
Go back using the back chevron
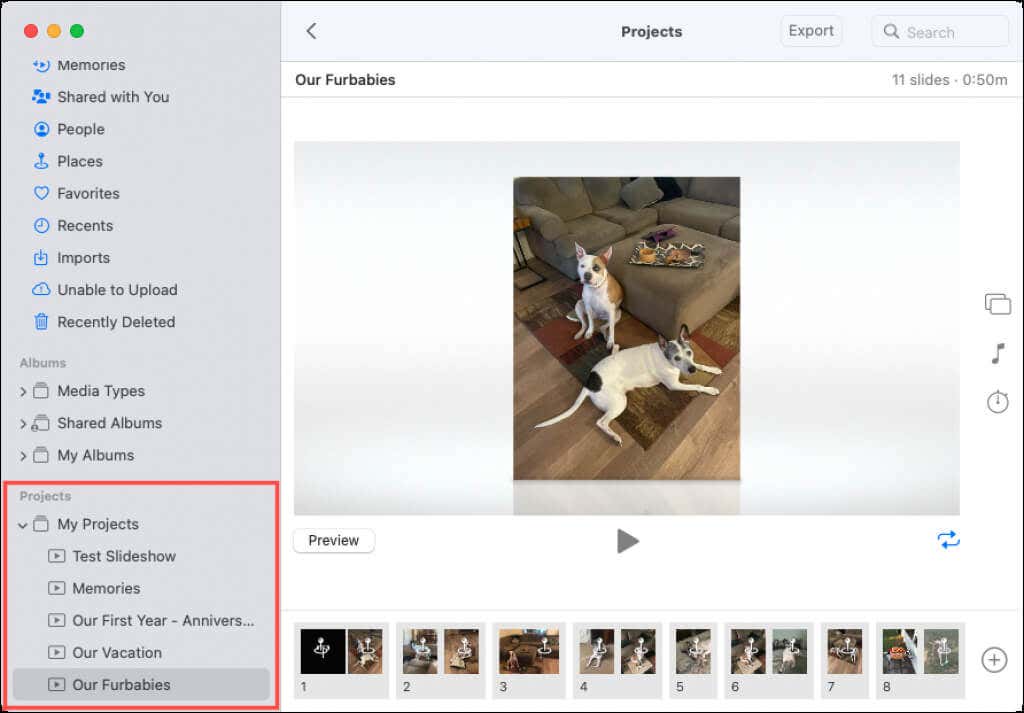click(x=312, y=31)
